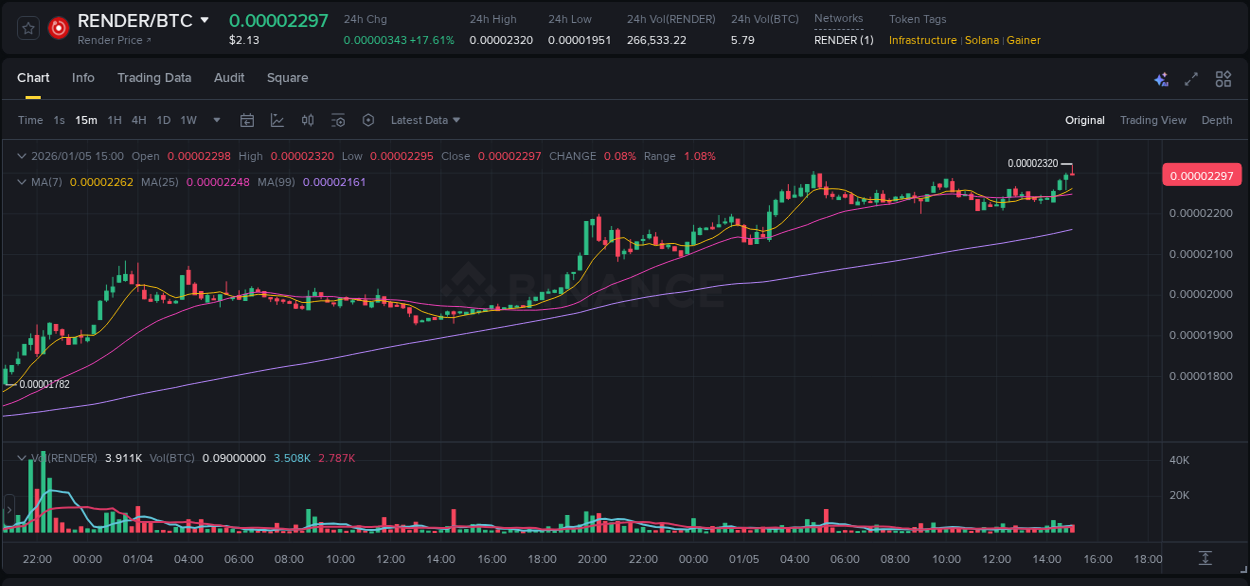Collapse the MA indicators row chevron

pos(21,183)
